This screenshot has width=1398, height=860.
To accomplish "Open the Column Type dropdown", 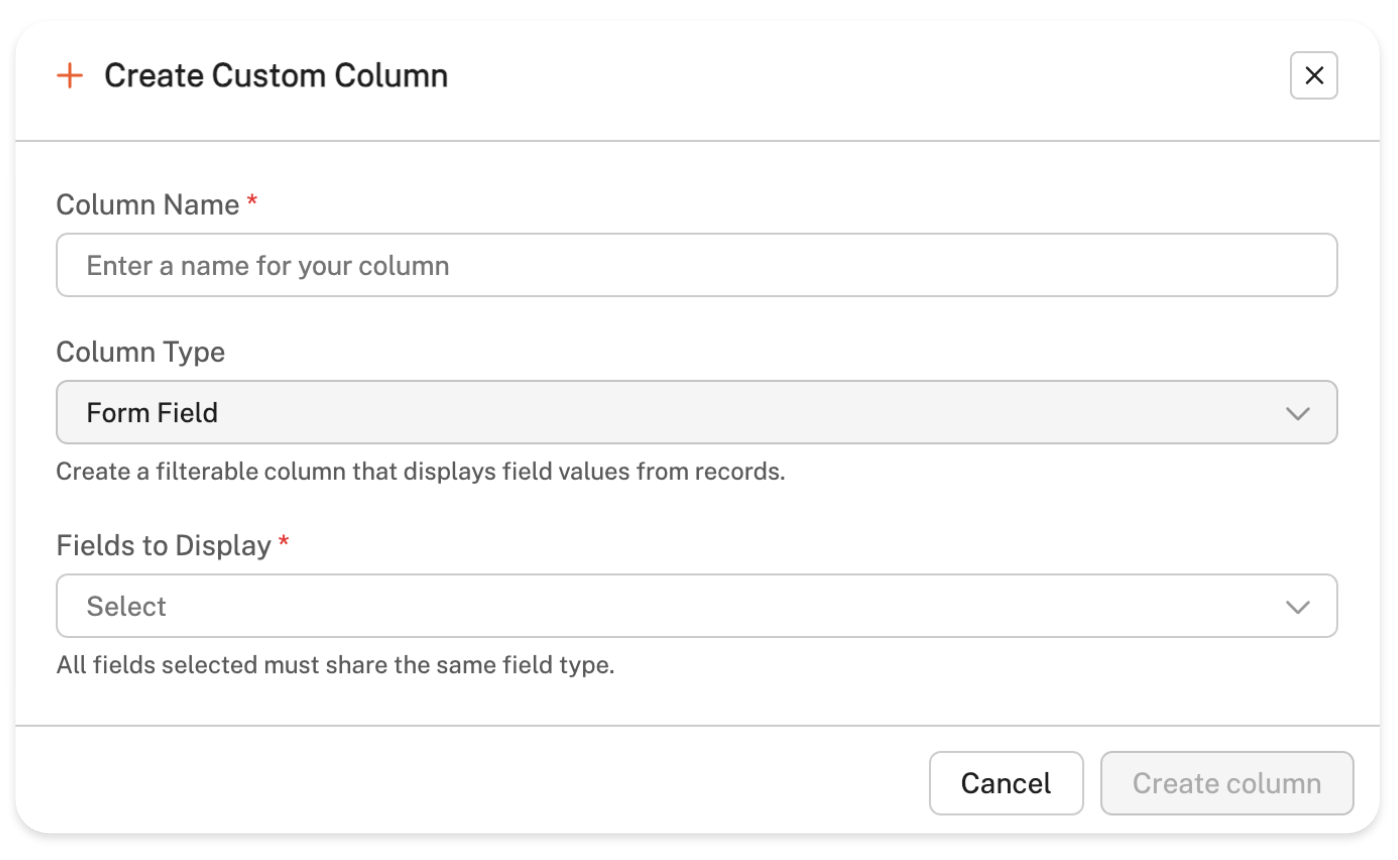I will pos(696,412).
